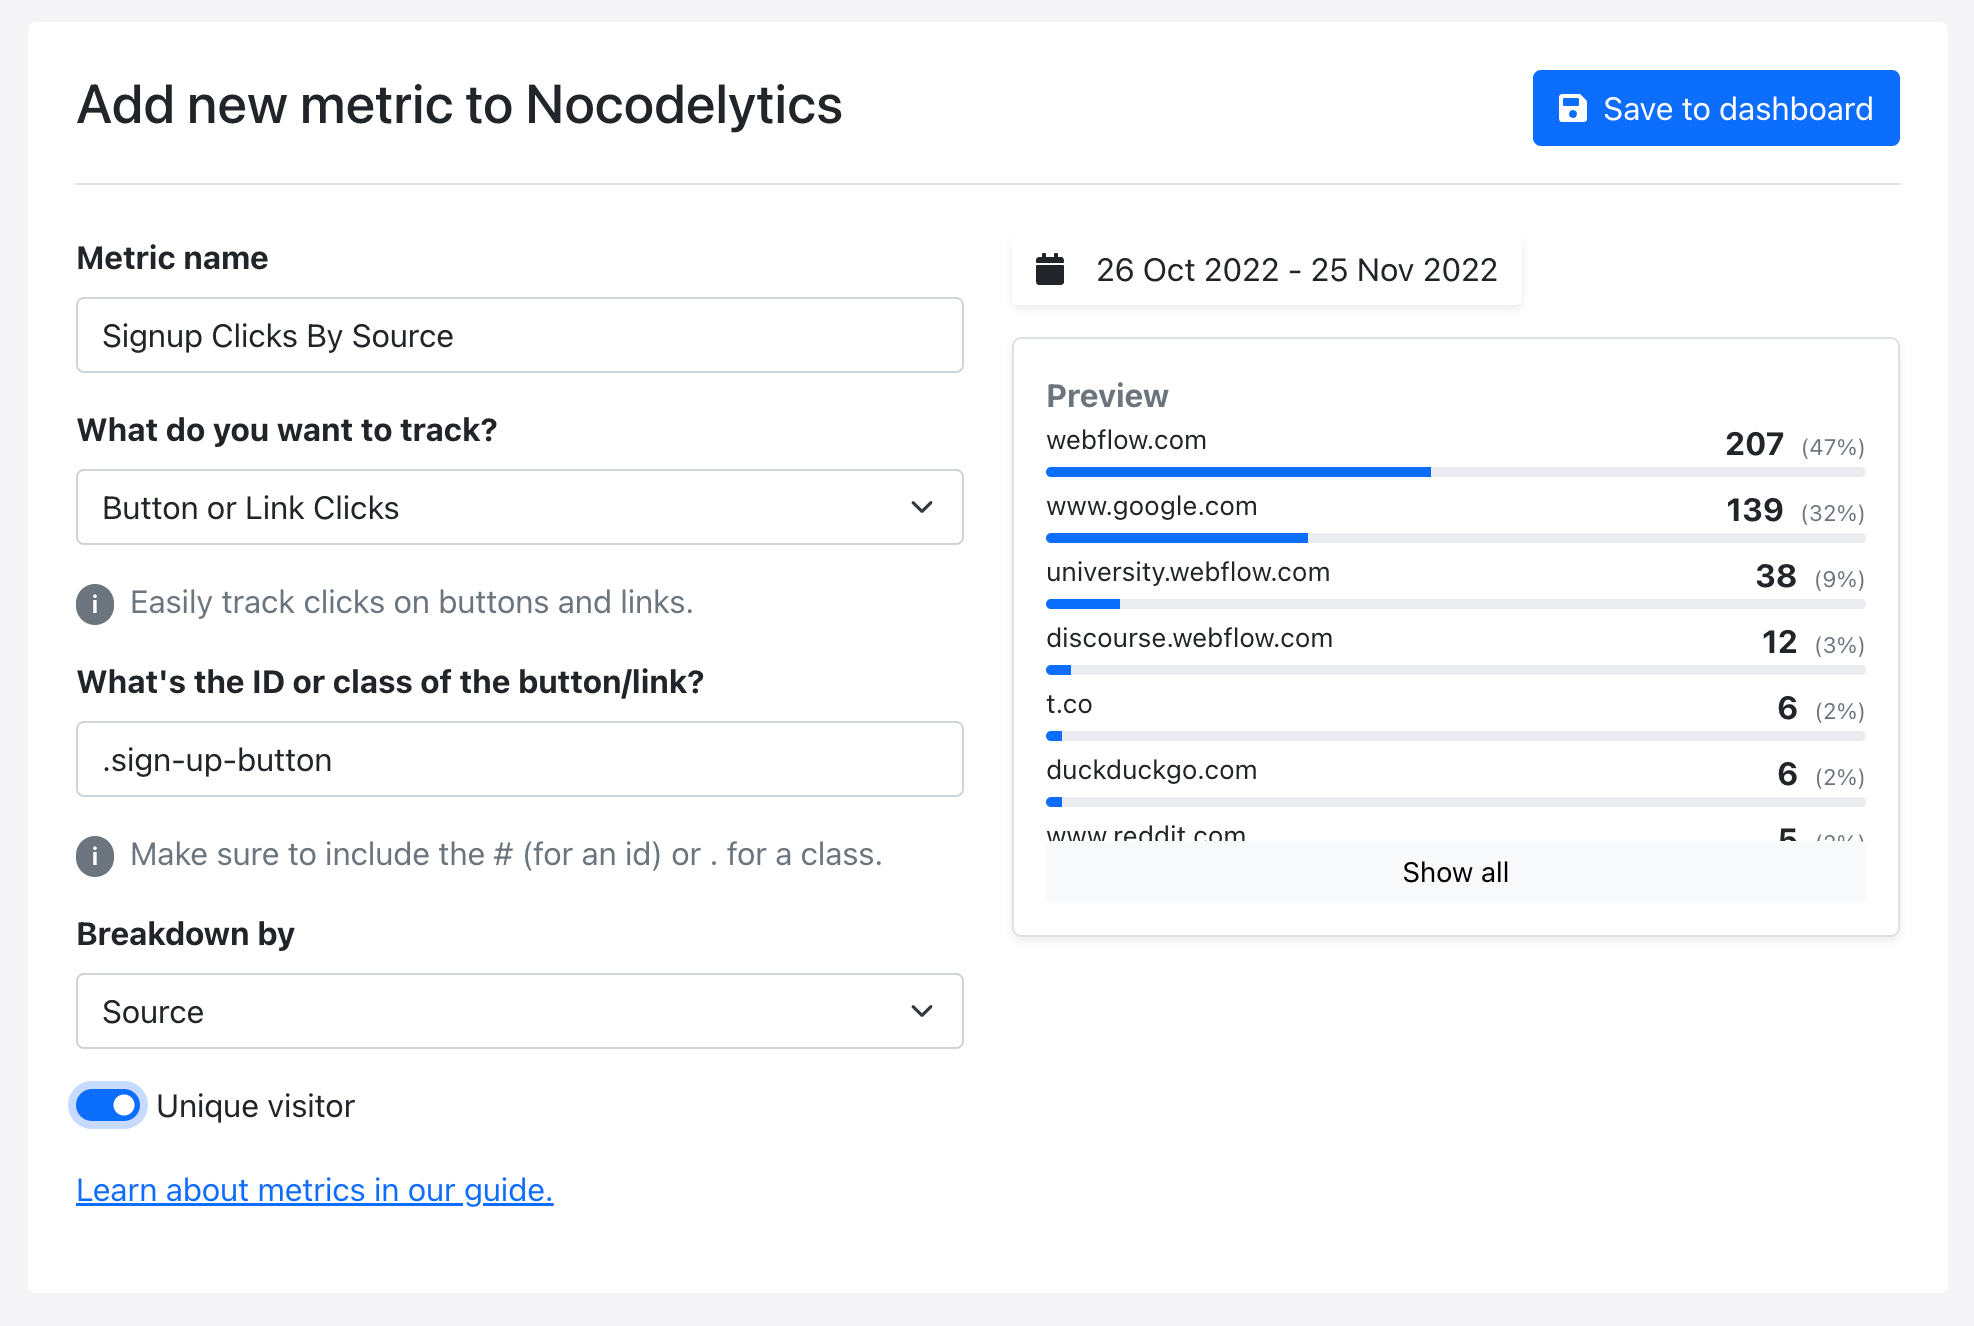Click the Metric name input field
The width and height of the screenshot is (1974, 1326).
pyautogui.click(x=519, y=336)
